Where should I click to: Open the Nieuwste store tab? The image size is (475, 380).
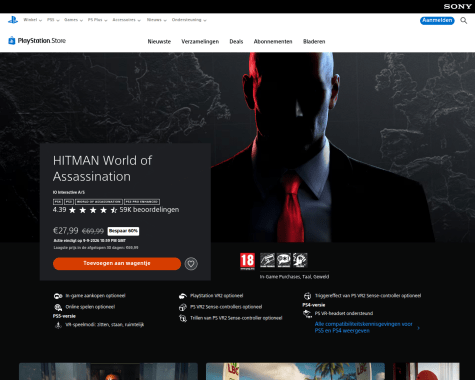click(159, 42)
